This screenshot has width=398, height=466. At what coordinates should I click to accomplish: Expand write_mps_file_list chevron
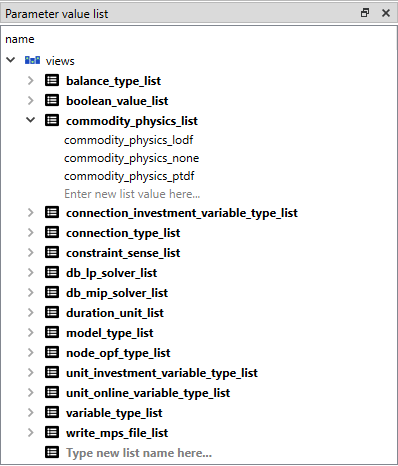click(31, 432)
